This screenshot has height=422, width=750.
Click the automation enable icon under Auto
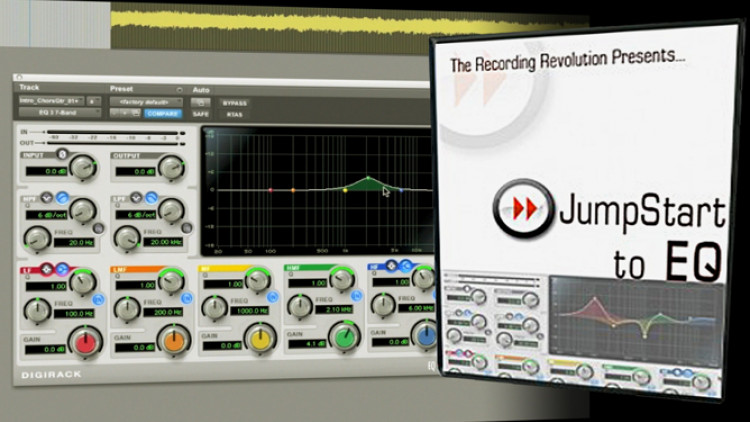click(200, 102)
